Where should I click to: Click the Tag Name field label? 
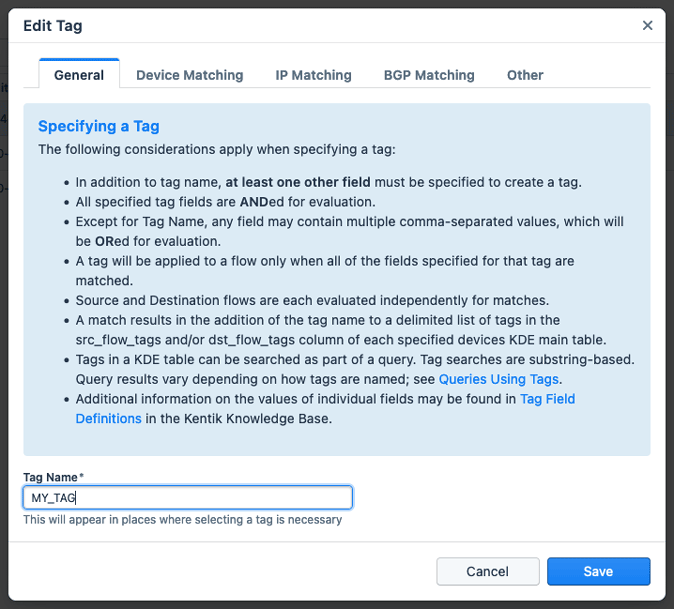tap(52, 477)
